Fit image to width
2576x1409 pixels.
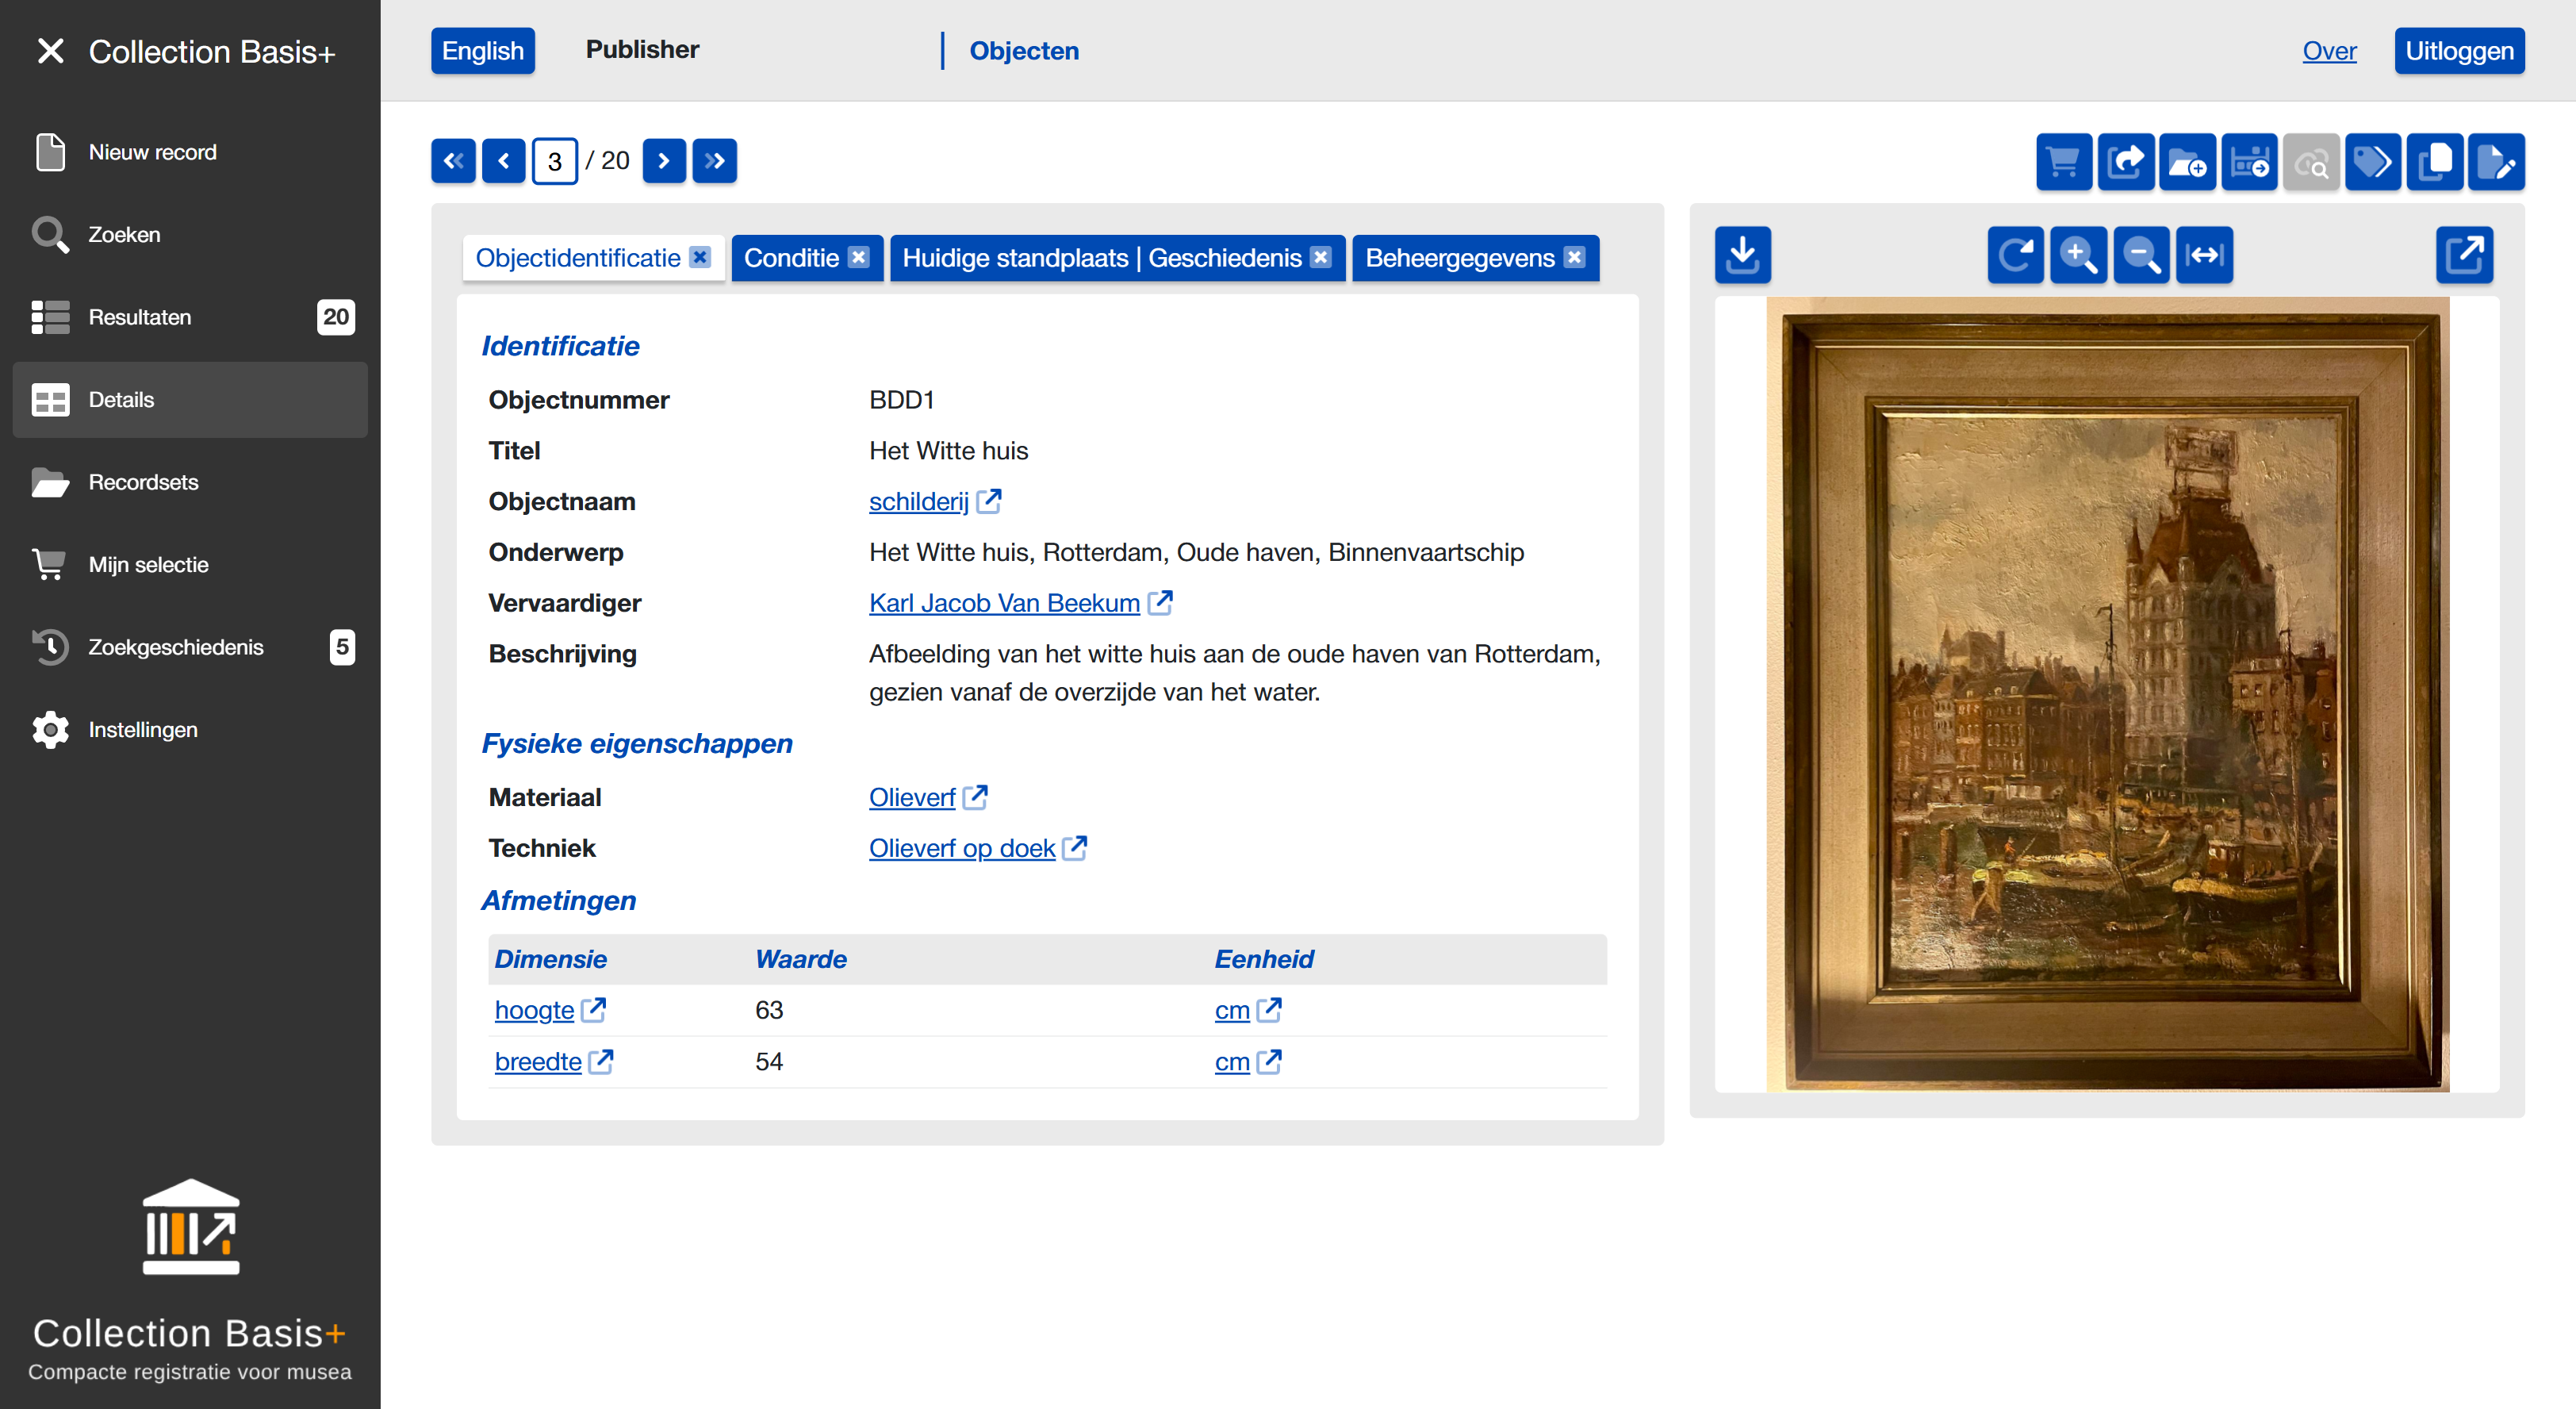(x=2204, y=255)
